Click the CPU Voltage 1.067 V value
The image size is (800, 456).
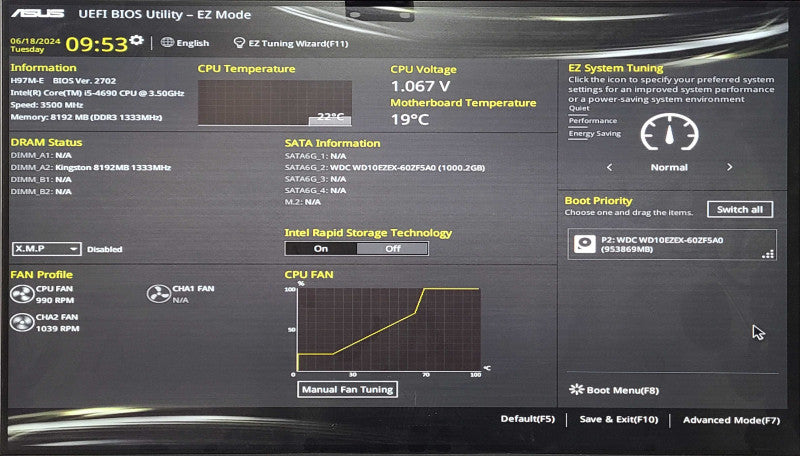point(420,86)
